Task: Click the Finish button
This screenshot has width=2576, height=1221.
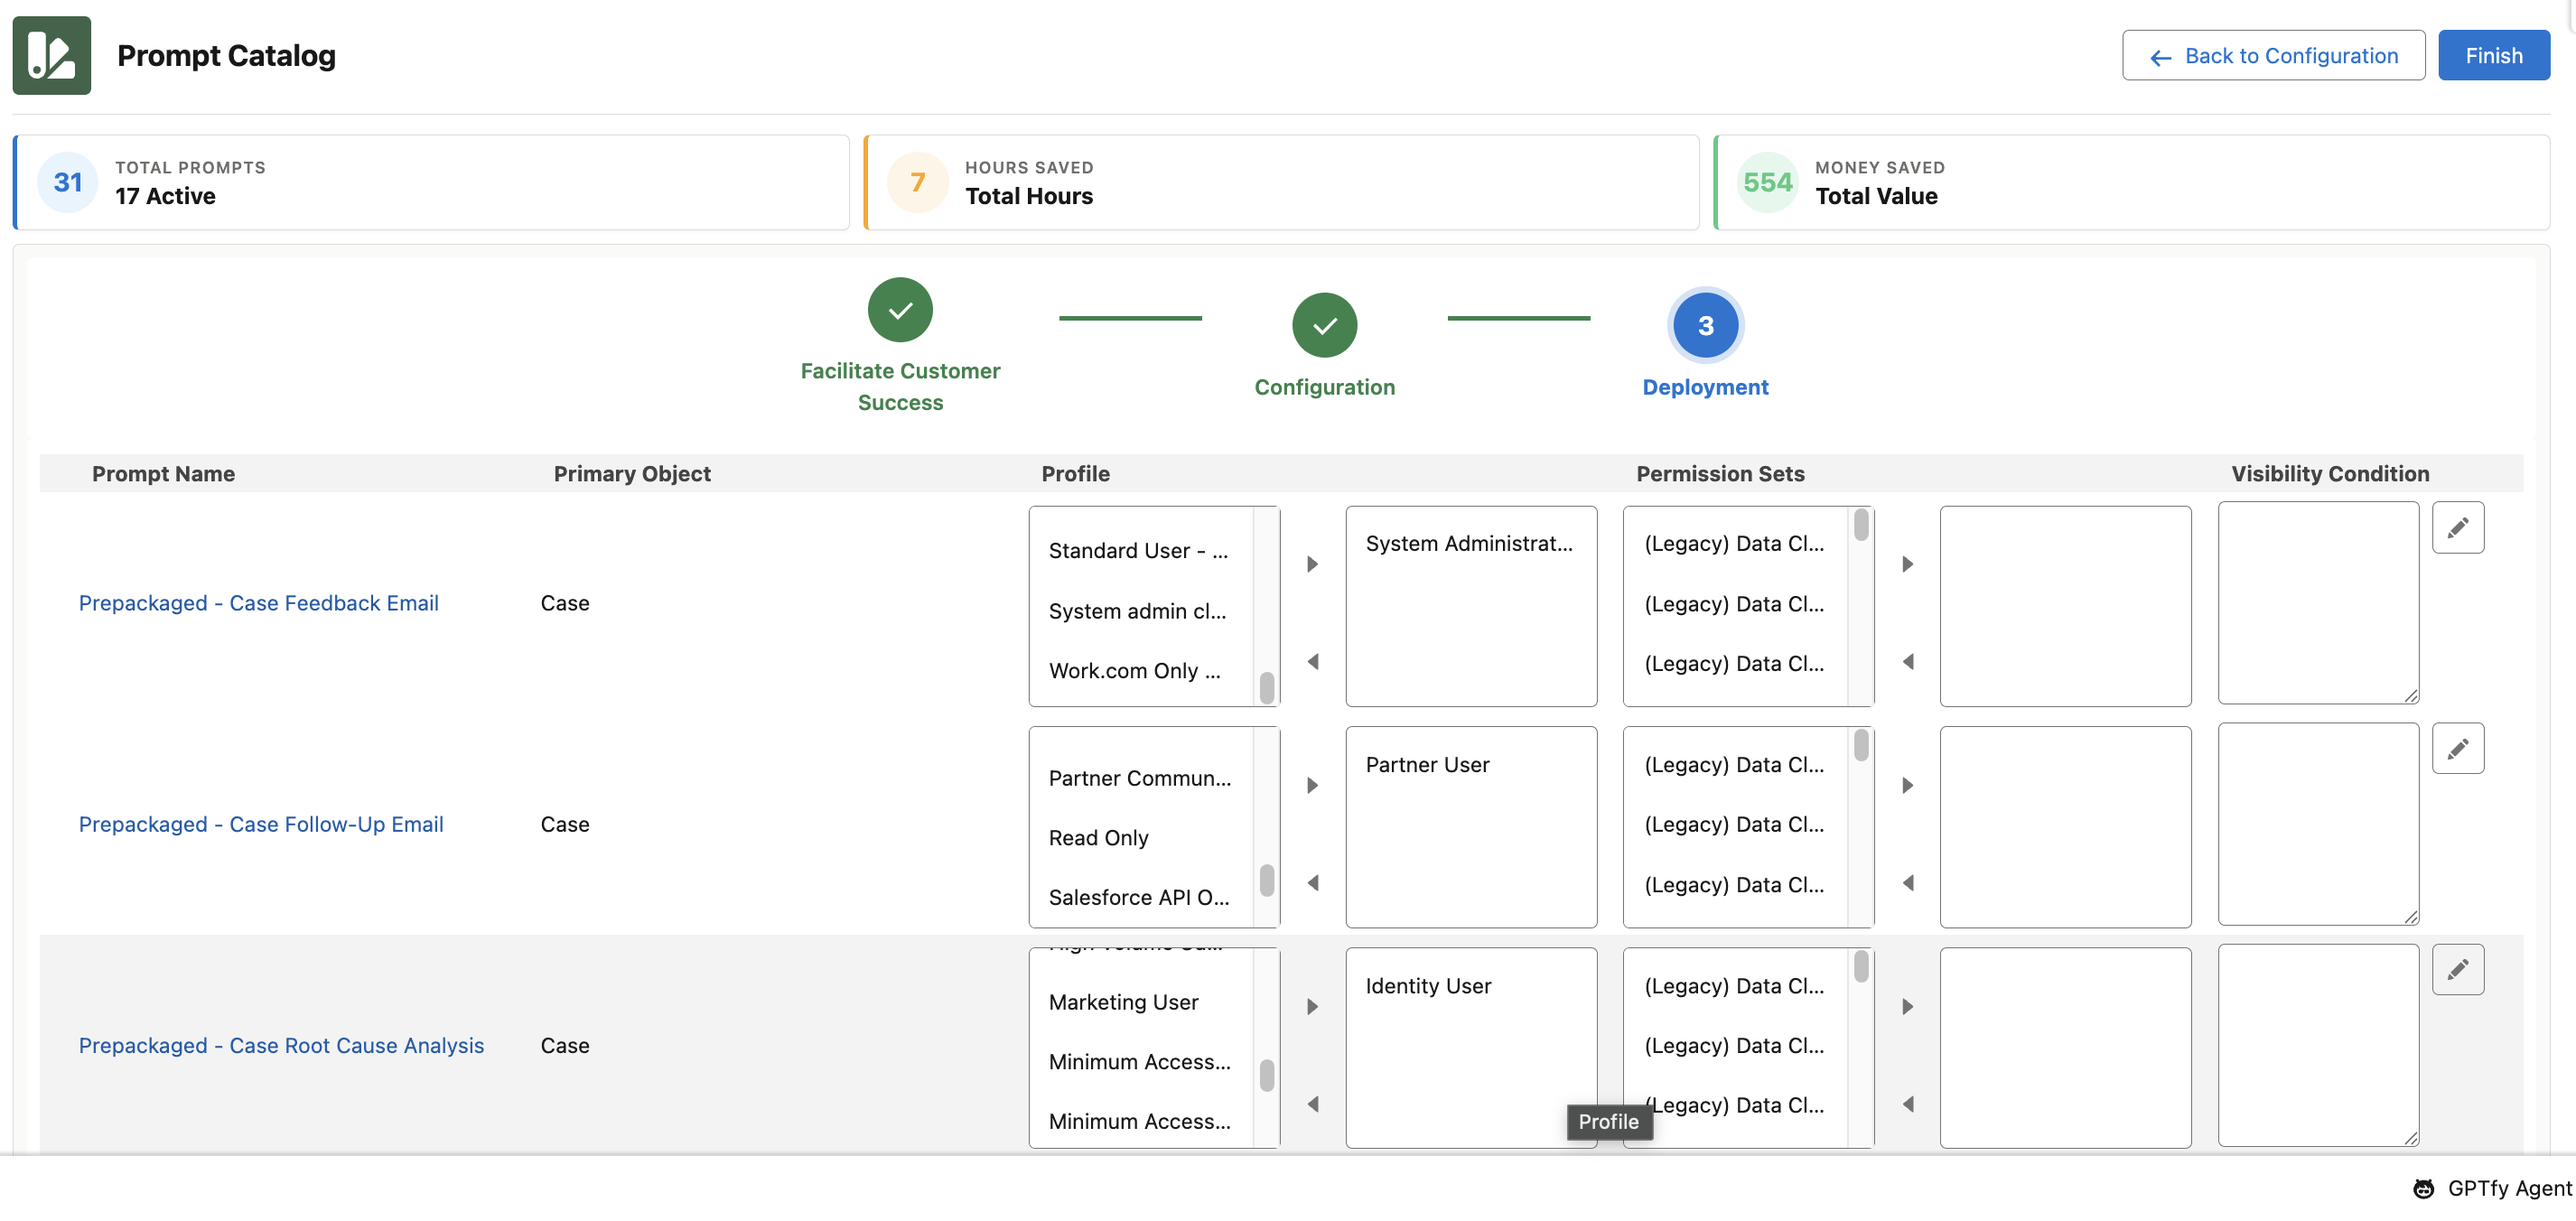Action: click(x=2493, y=56)
